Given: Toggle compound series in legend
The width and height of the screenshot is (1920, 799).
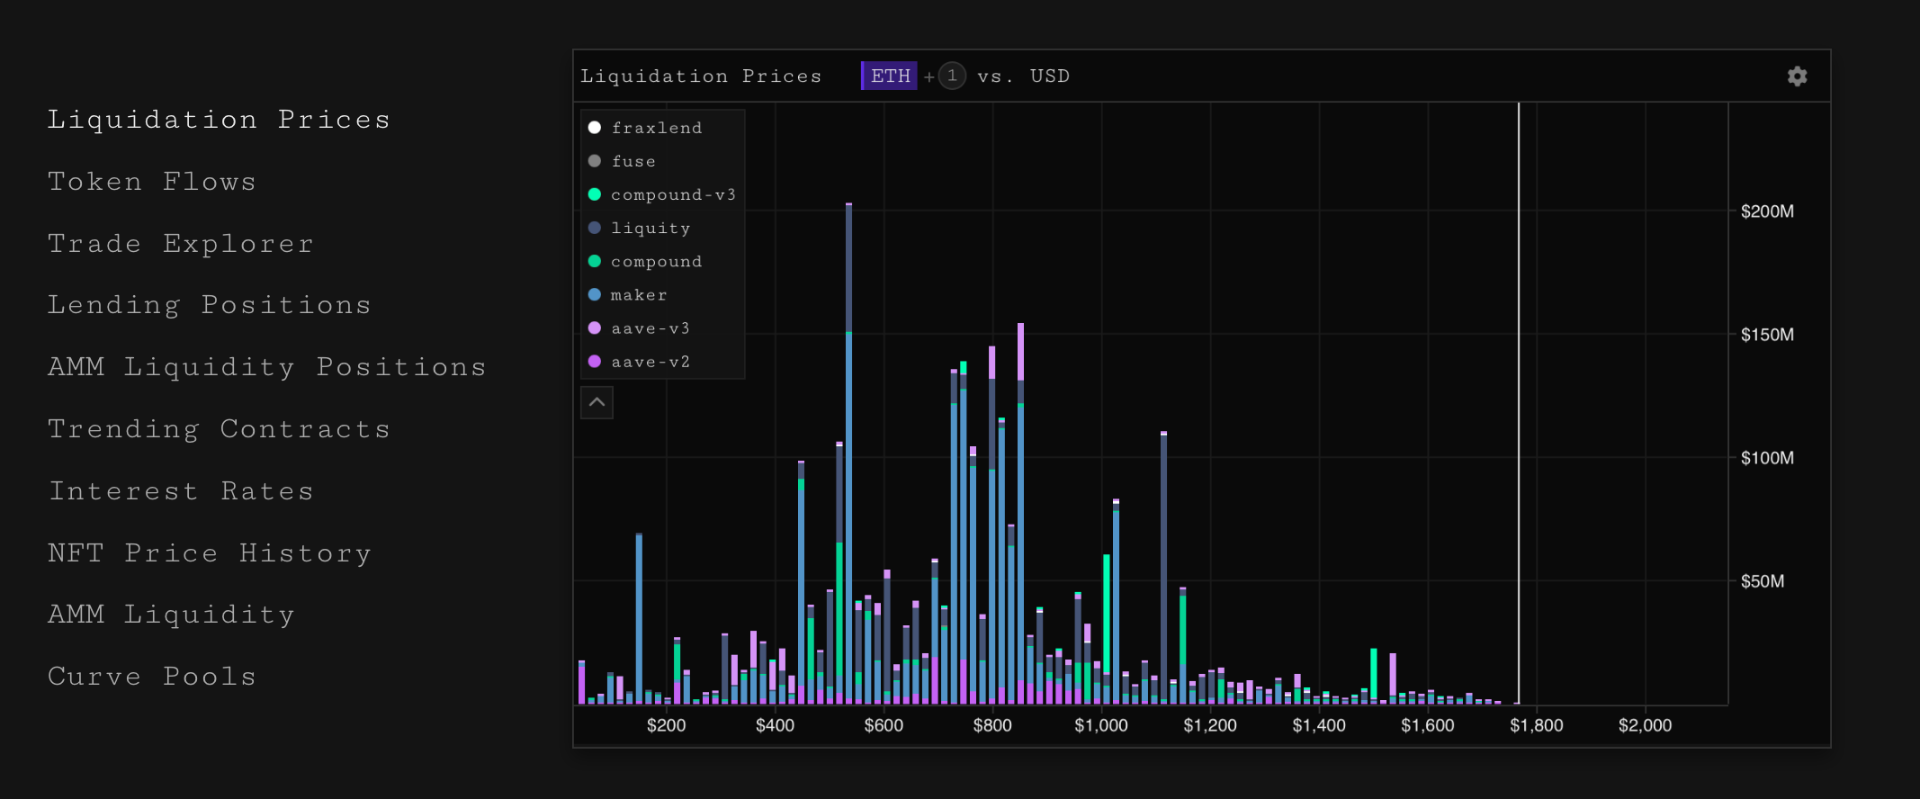Looking at the screenshot, I should [646, 261].
